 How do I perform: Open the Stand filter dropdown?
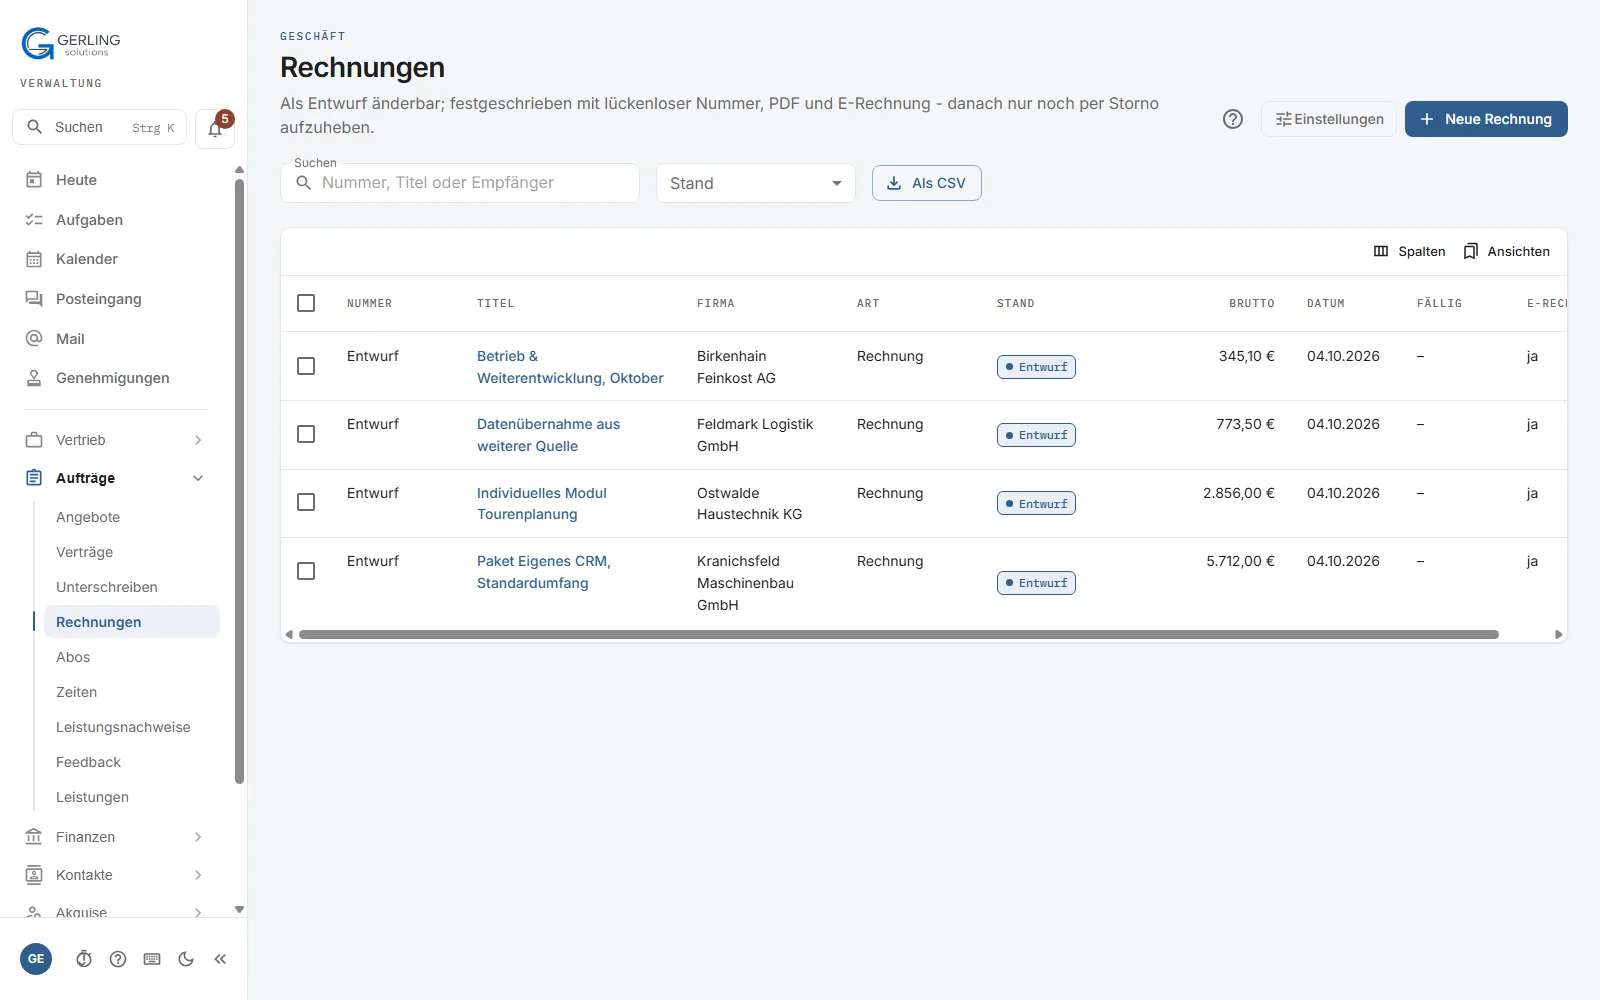tap(756, 183)
